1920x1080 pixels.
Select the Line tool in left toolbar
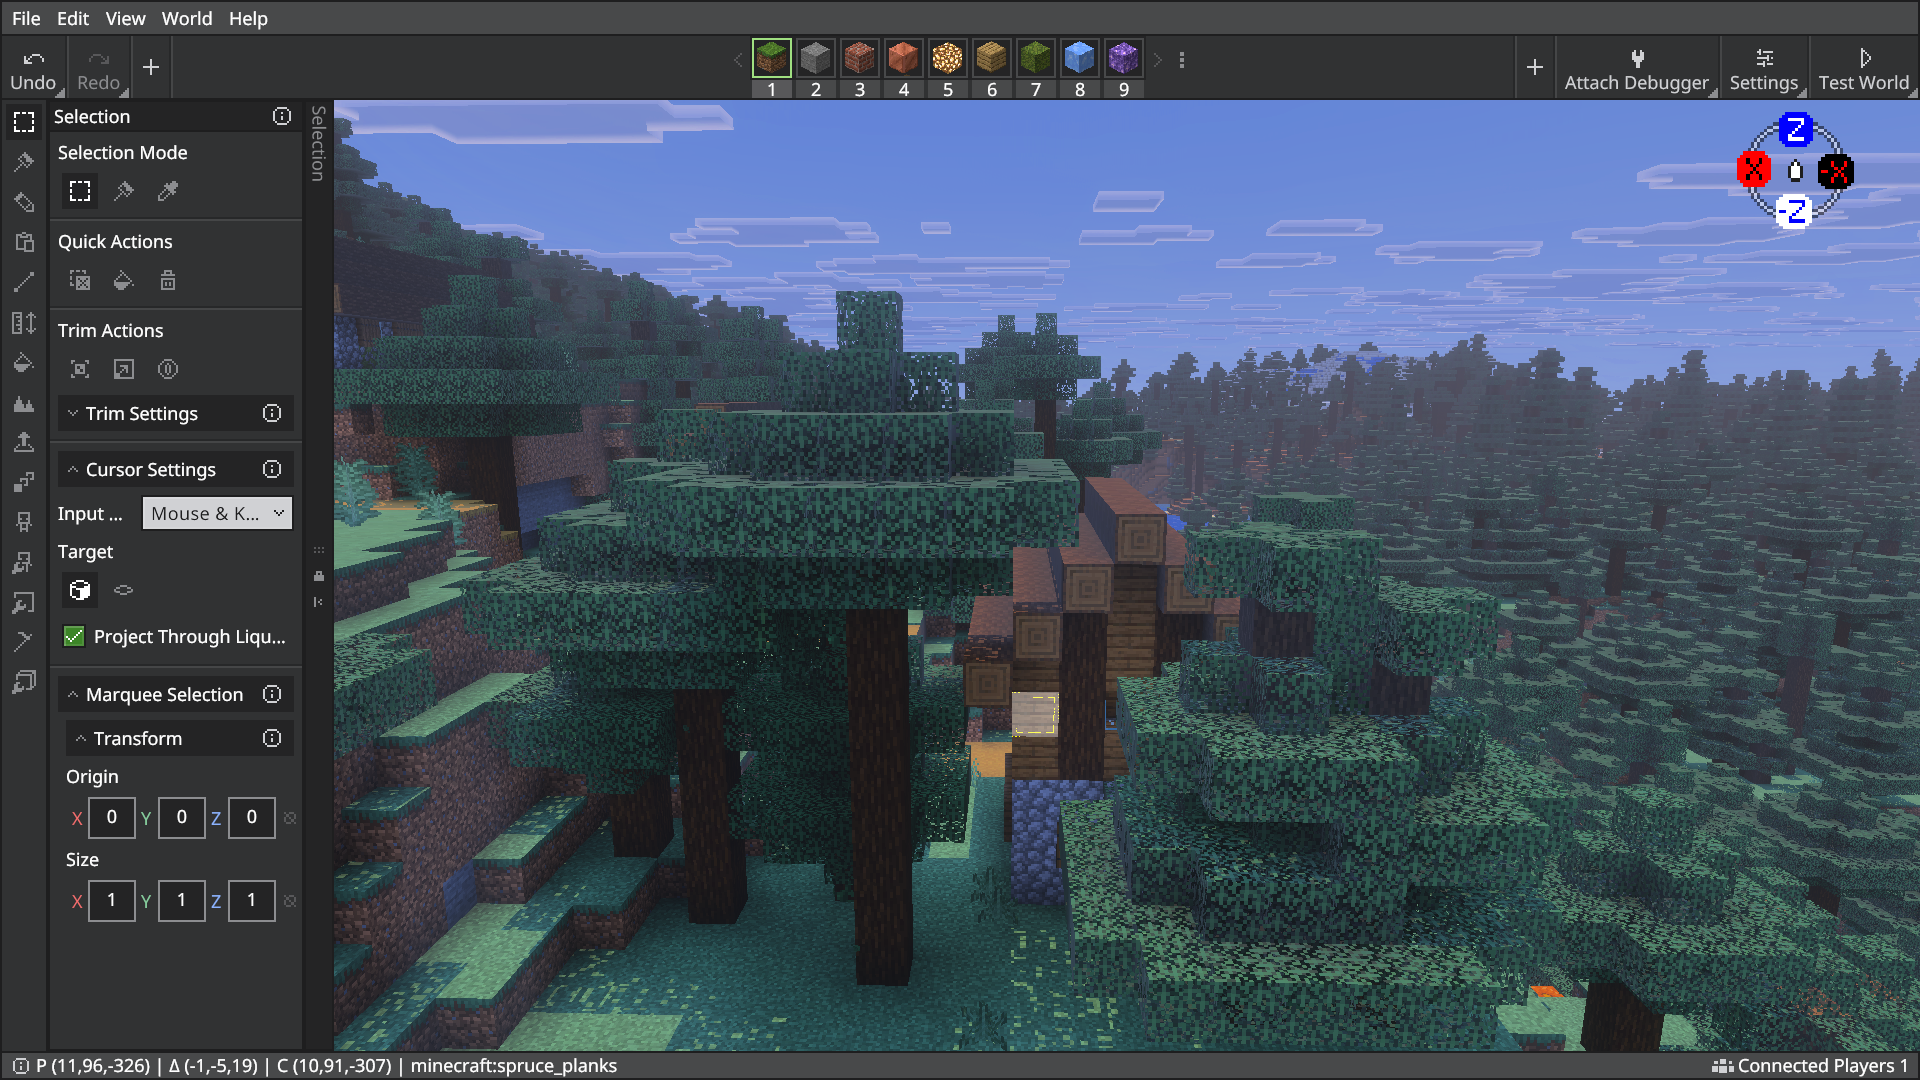(24, 282)
